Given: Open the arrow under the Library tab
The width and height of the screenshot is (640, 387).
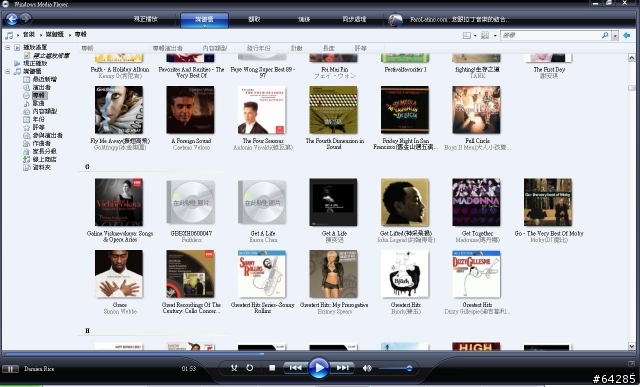Looking at the screenshot, I should (204, 26).
